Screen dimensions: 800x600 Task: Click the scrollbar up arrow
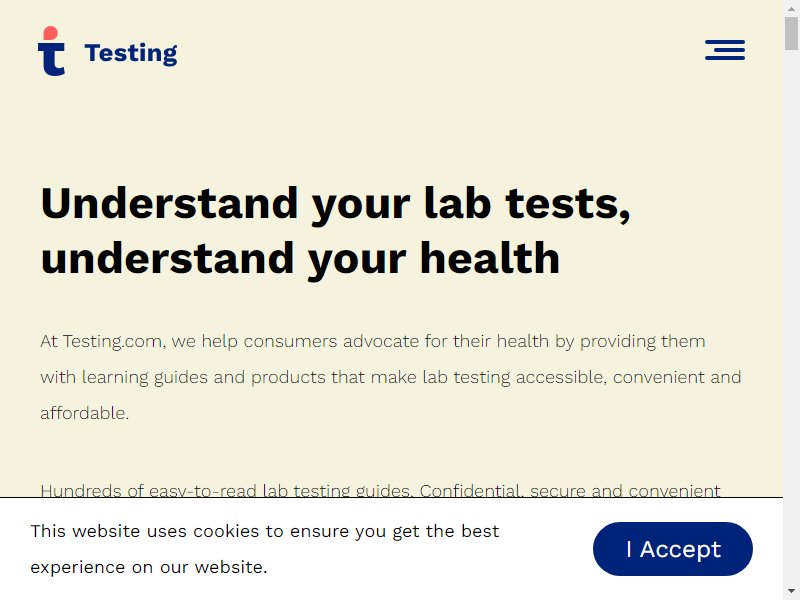[x=791, y=8]
